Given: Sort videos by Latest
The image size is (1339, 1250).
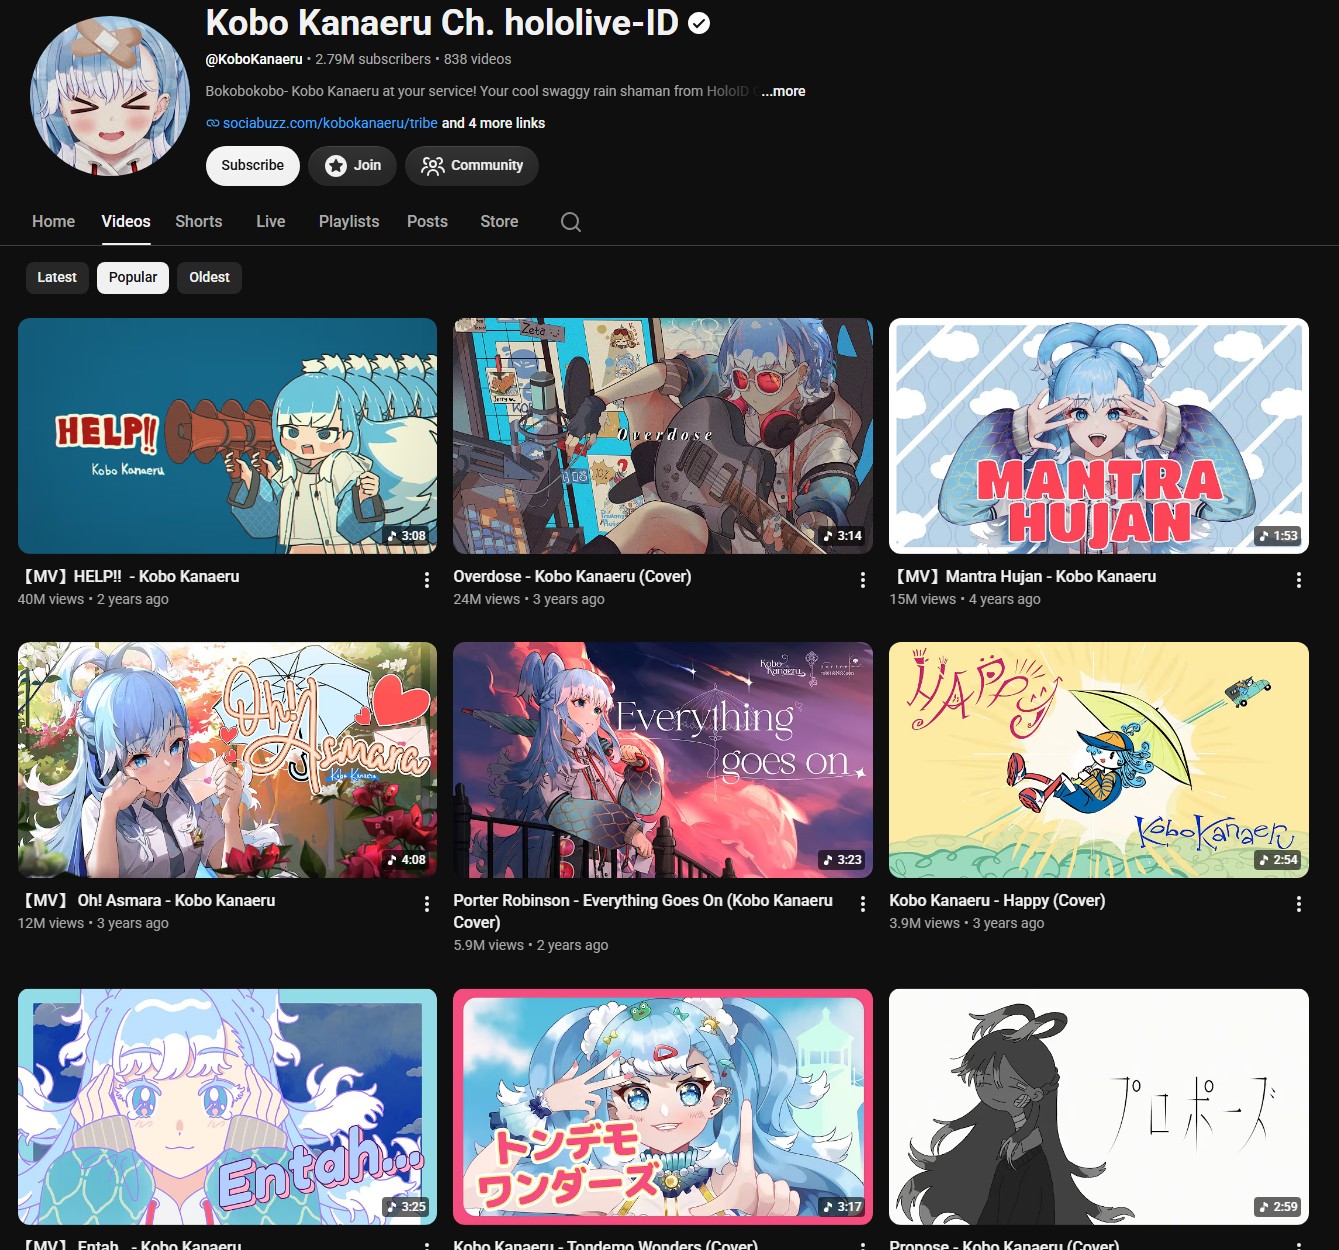Looking at the screenshot, I should 57,278.
